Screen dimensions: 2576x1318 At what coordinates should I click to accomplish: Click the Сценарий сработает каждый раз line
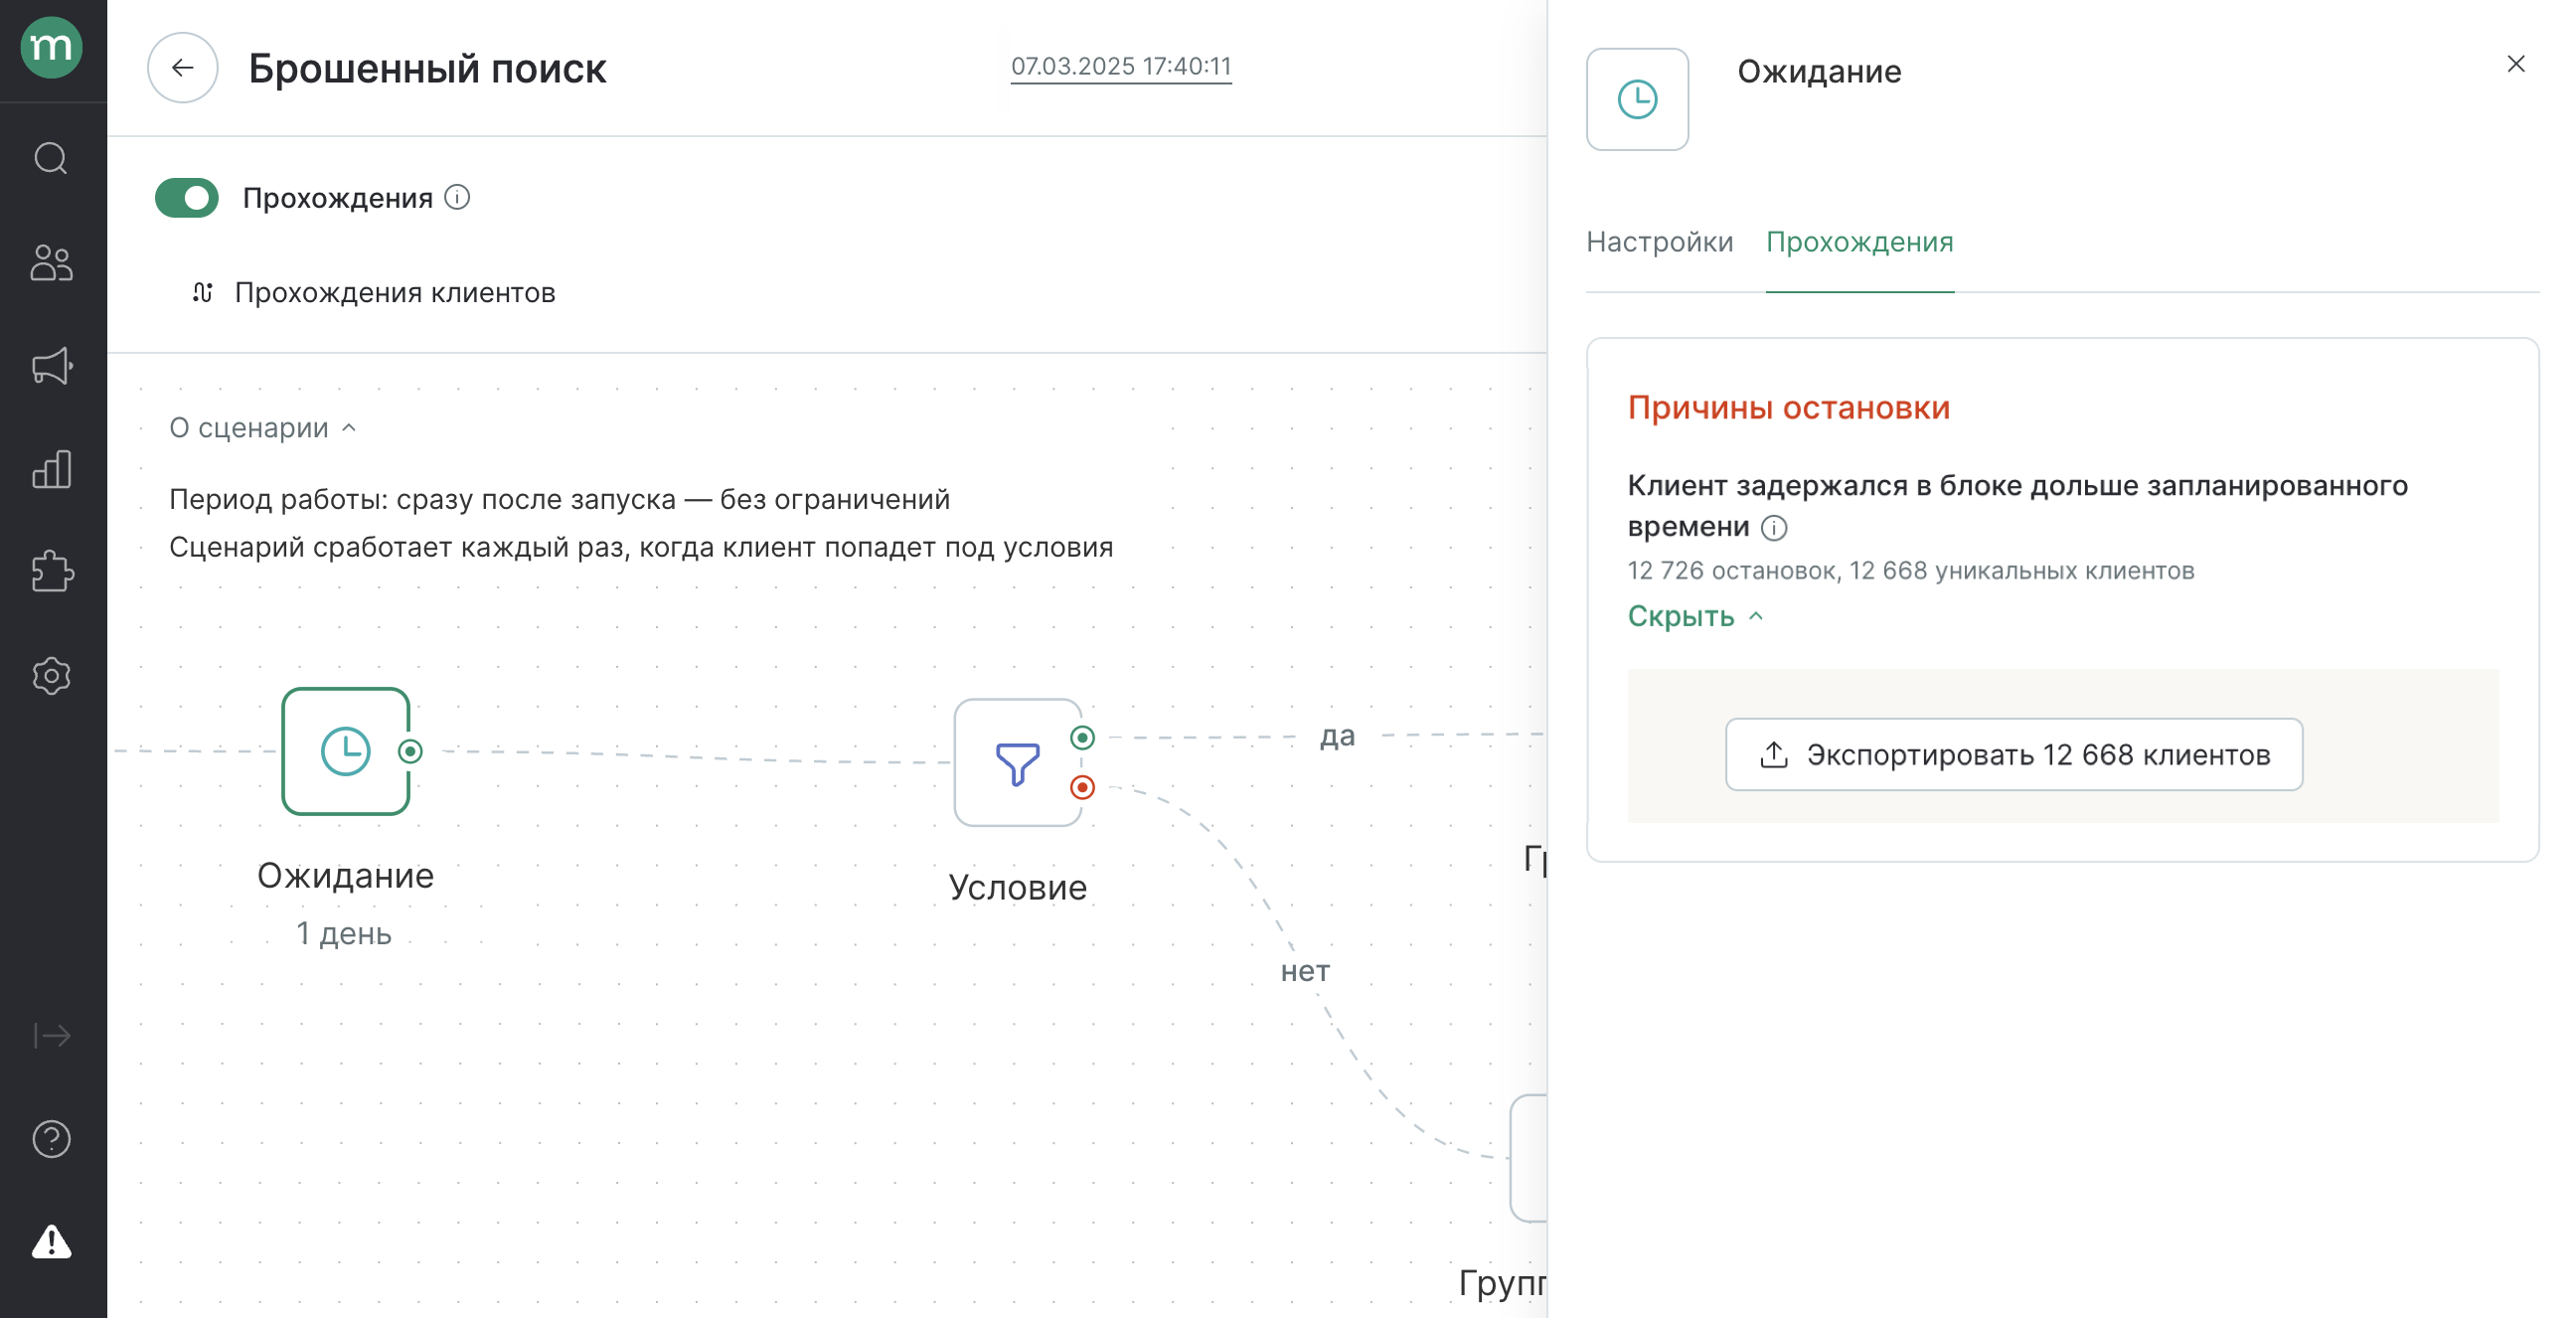coord(641,547)
